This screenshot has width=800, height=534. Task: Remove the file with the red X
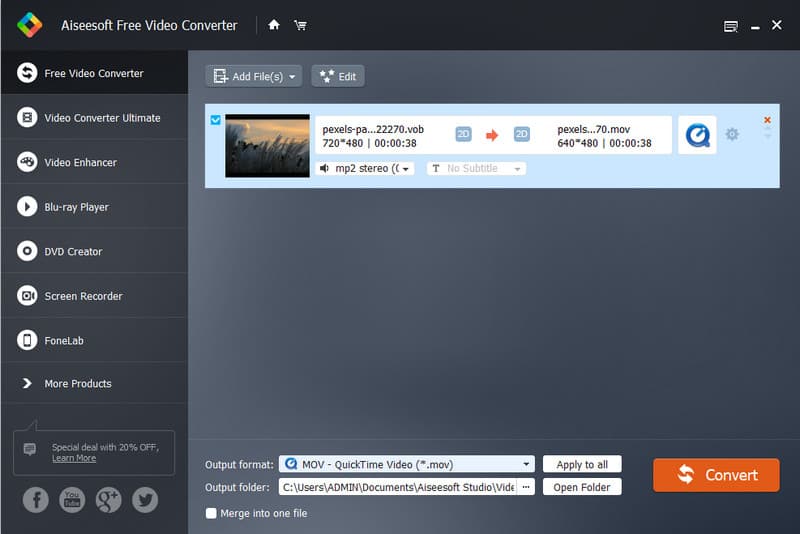767,120
